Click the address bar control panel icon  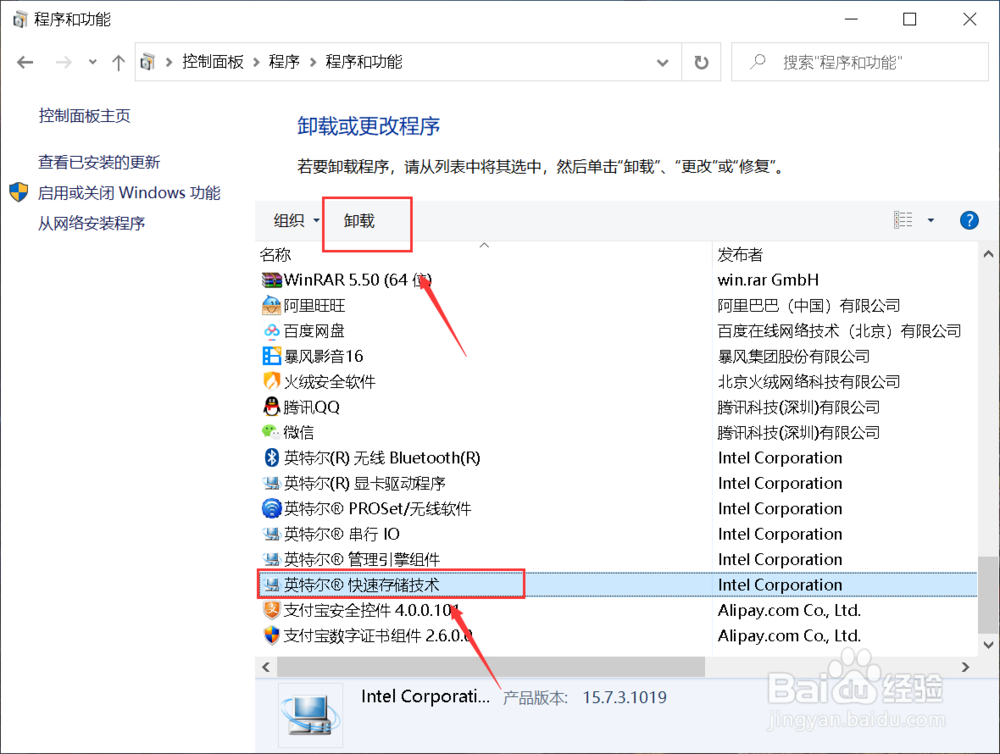click(147, 62)
